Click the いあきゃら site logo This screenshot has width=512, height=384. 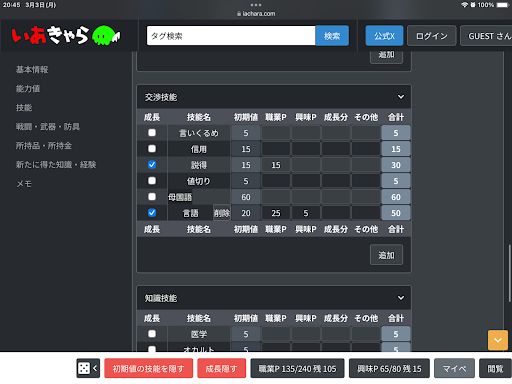click(x=66, y=35)
